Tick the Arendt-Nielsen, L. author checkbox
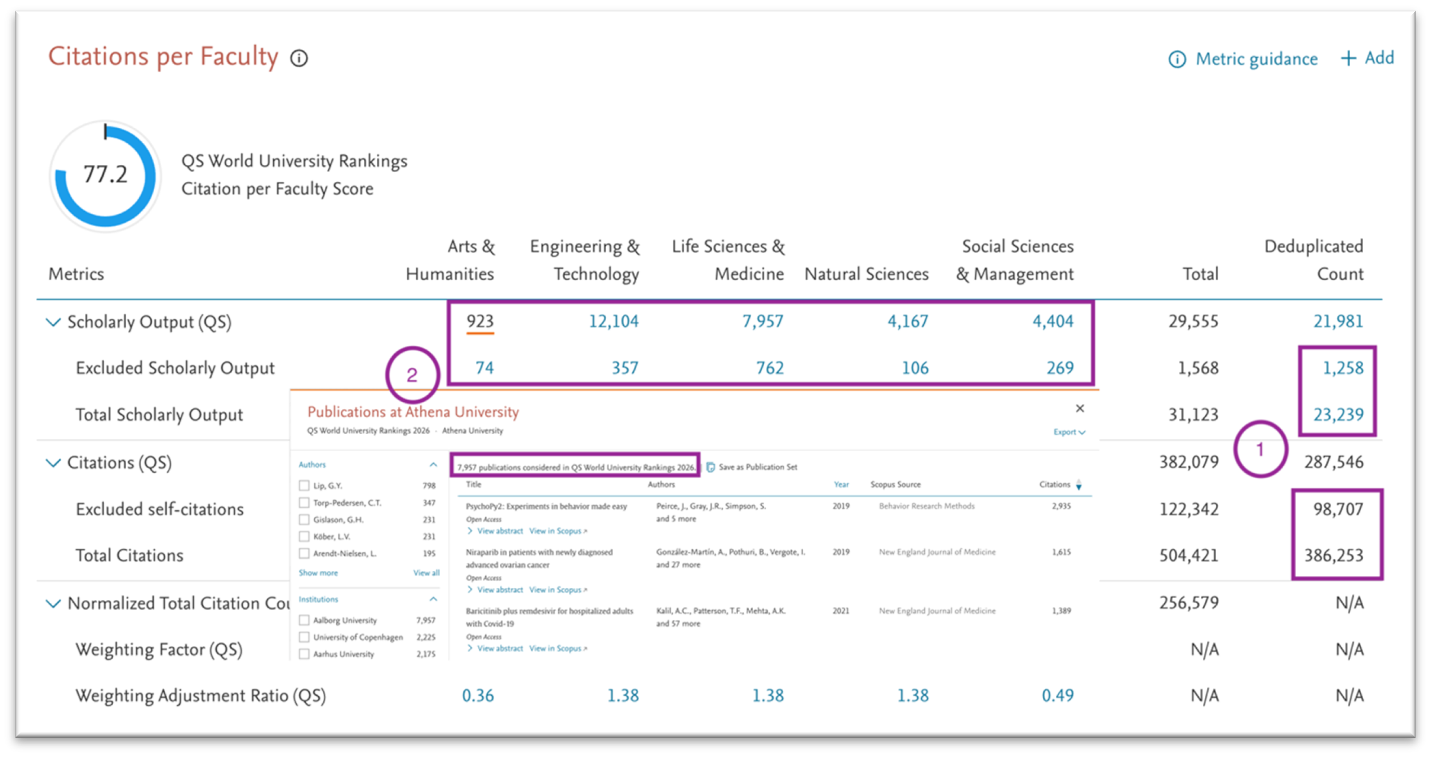 tap(304, 554)
